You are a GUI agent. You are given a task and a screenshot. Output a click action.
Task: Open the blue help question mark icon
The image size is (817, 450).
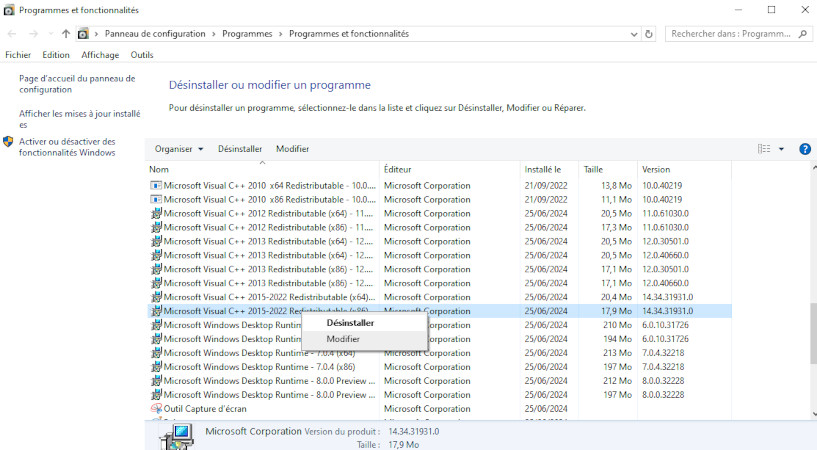(x=804, y=149)
